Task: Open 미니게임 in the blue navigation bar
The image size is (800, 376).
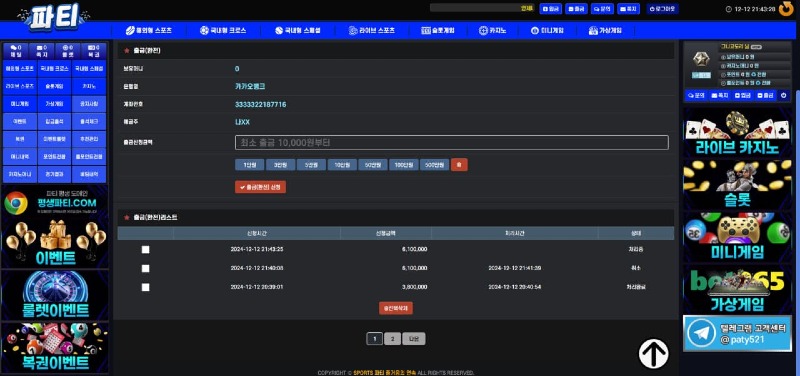Action: tap(547, 31)
